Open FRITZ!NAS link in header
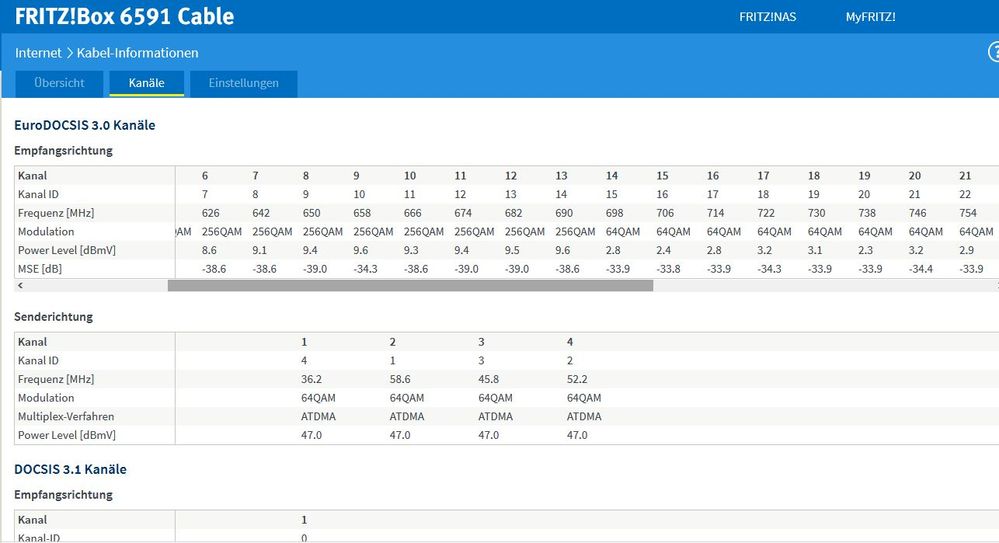This screenshot has height=543, width=999. point(767,17)
